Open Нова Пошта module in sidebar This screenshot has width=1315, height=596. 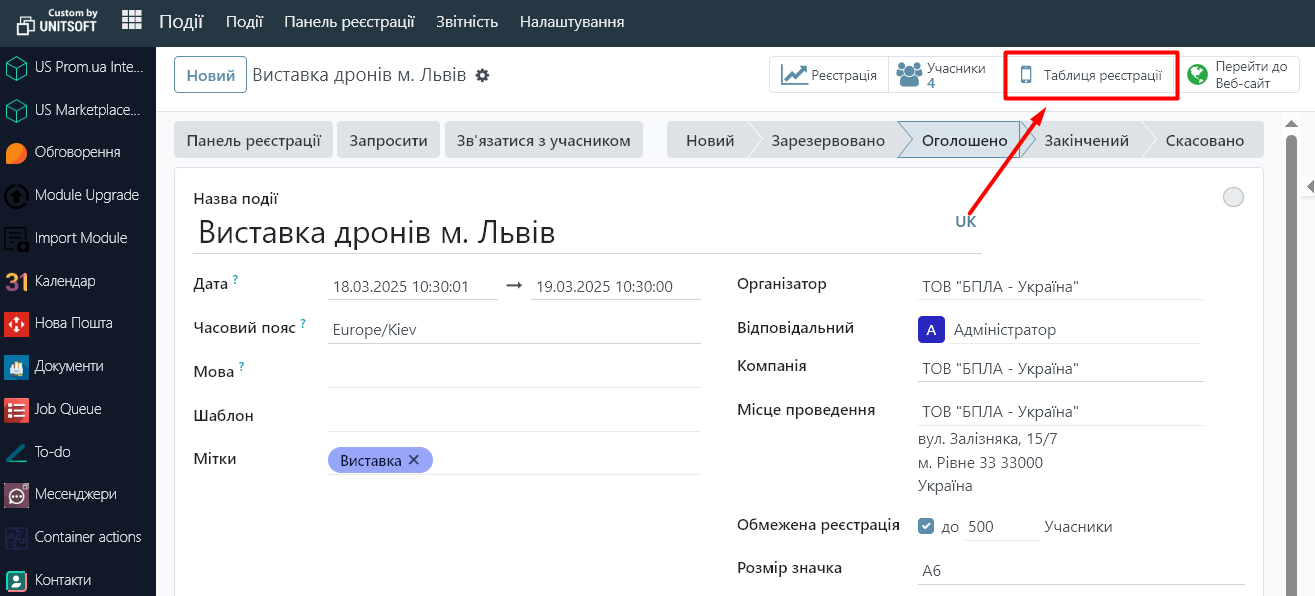coord(73,323)
